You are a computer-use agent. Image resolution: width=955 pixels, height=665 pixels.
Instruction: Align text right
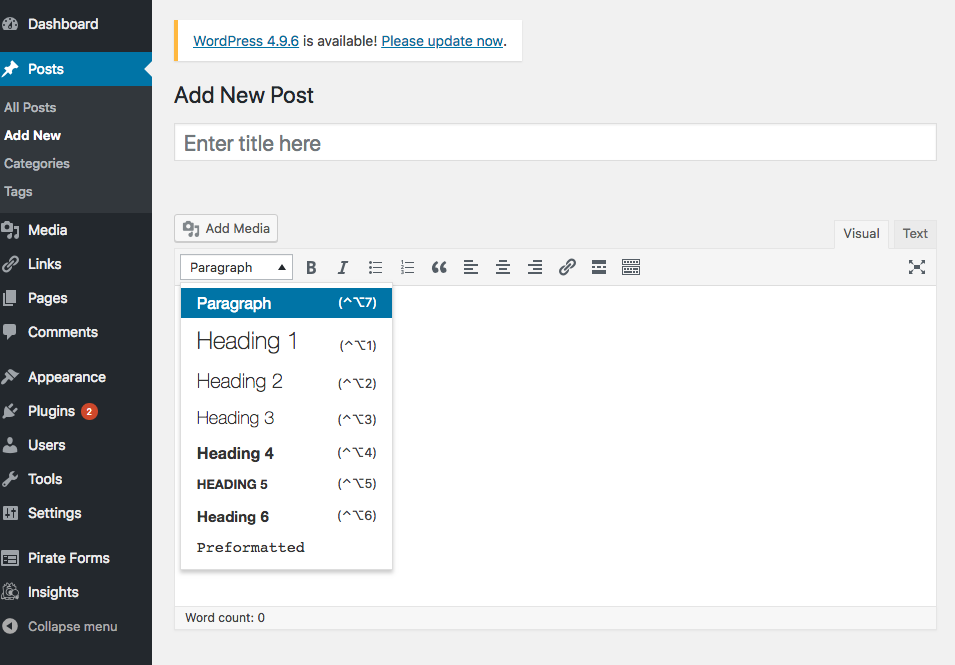pyautogui.click(x=535, y=267)
